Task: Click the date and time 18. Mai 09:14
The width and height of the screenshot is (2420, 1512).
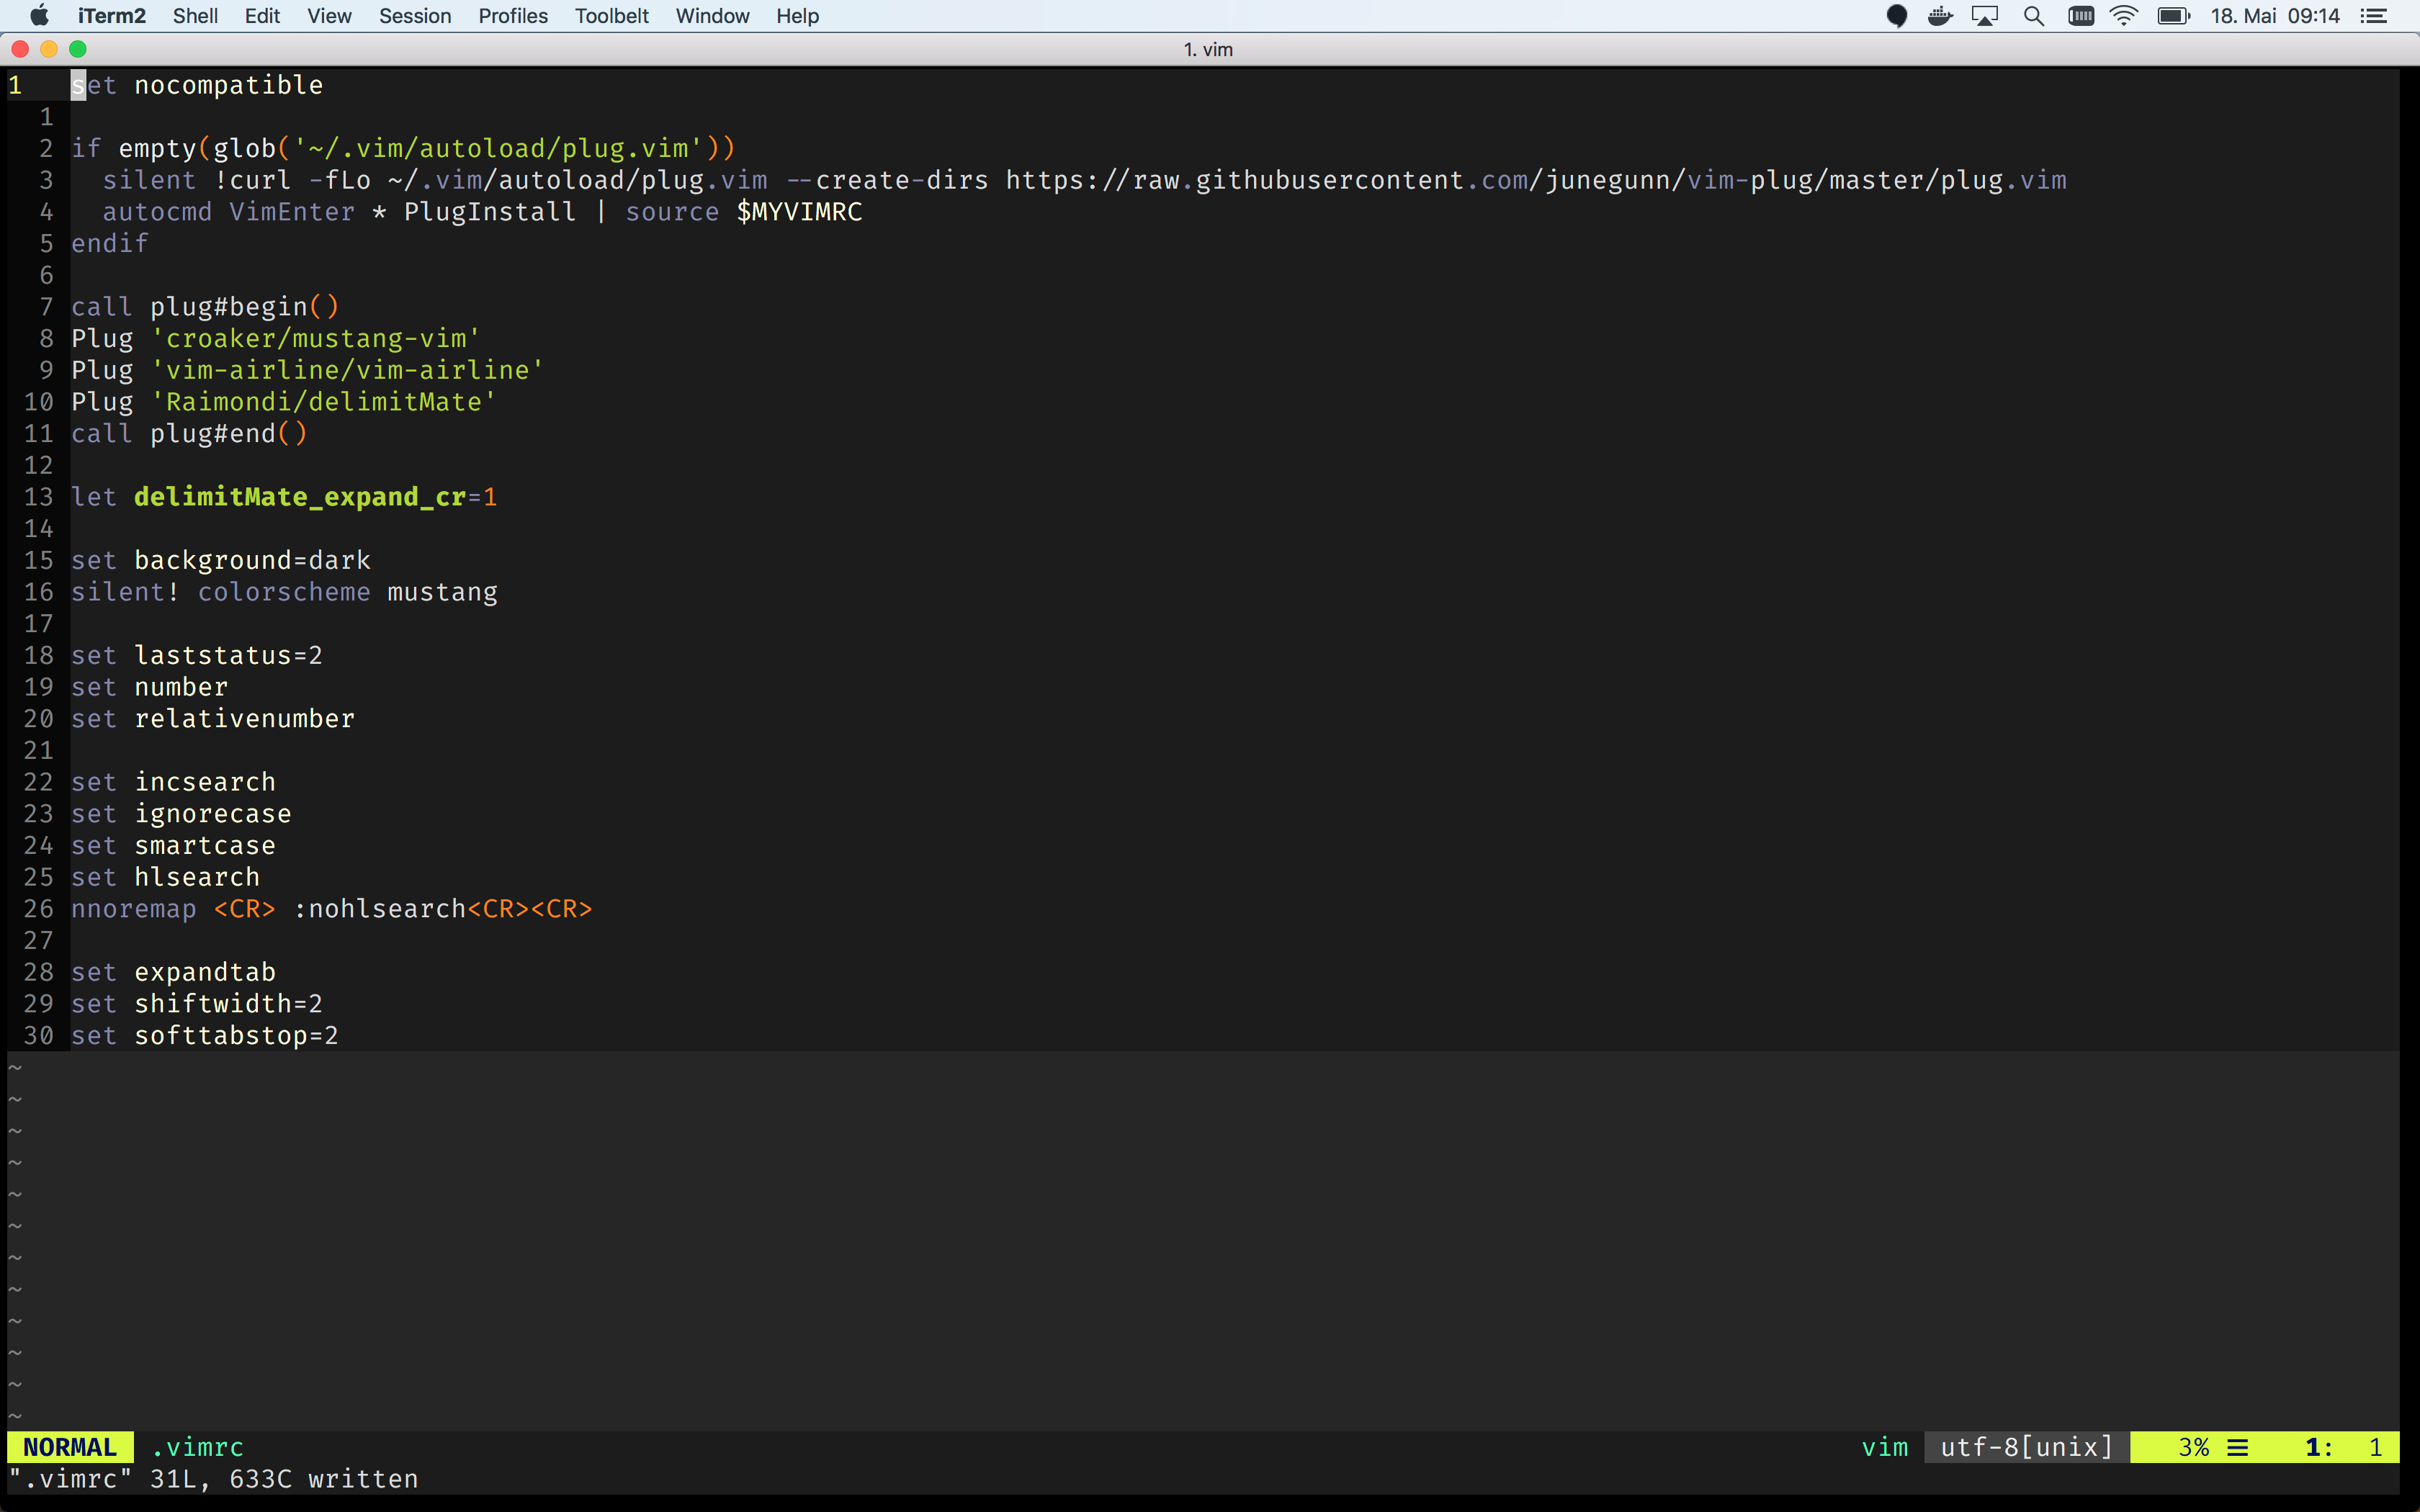Action: pyautogui.click(x=2275, y=16)
